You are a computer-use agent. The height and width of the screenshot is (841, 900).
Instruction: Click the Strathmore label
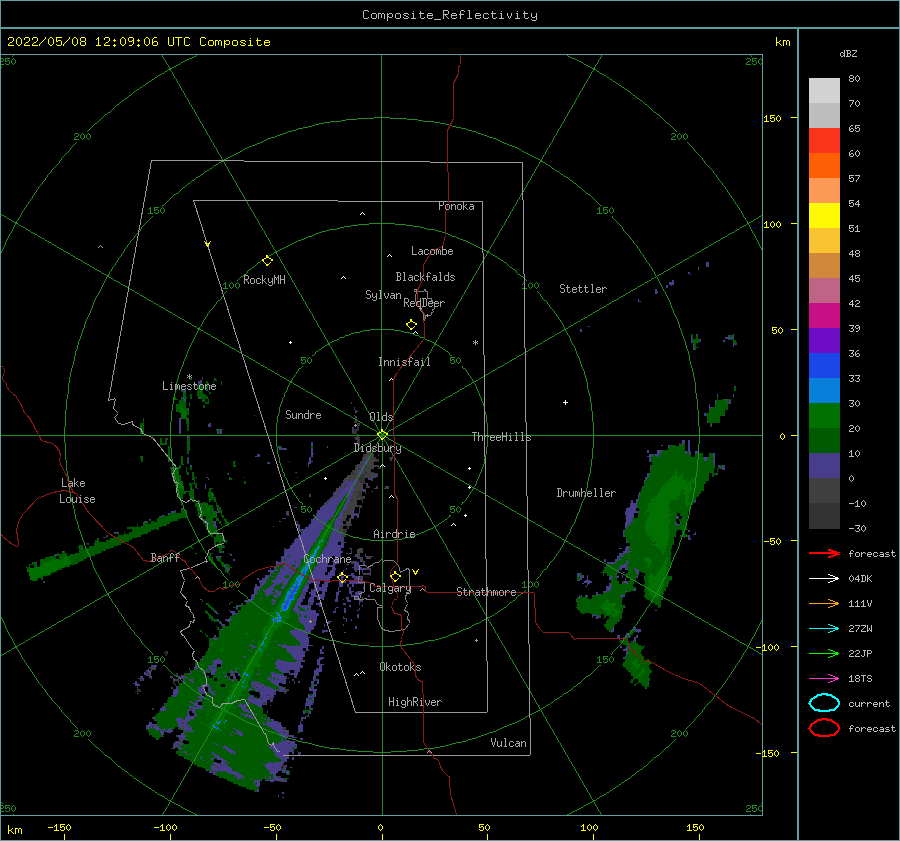coord(486,592)
